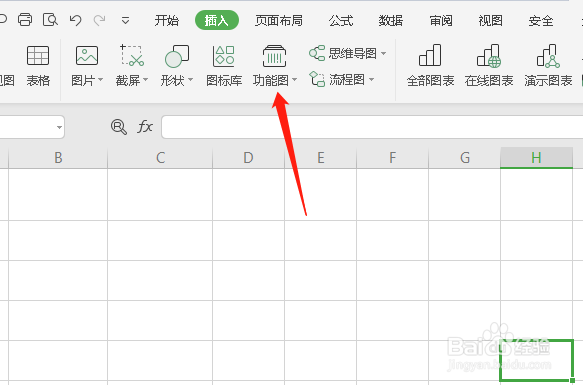Screen dimensions: 583x385
Task: Expand the 流程图 dropdown arrow
Action: click(x=371, y=80)
